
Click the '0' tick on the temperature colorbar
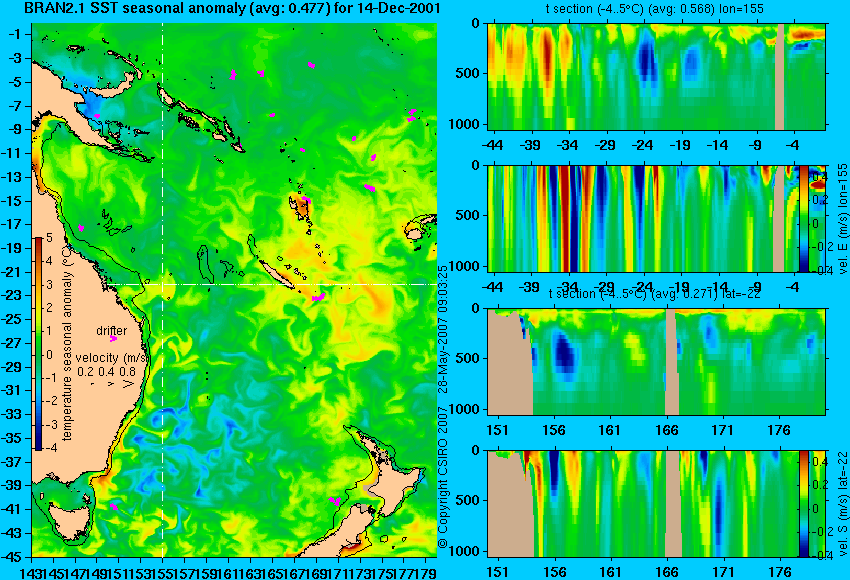[x=49, y=355]
